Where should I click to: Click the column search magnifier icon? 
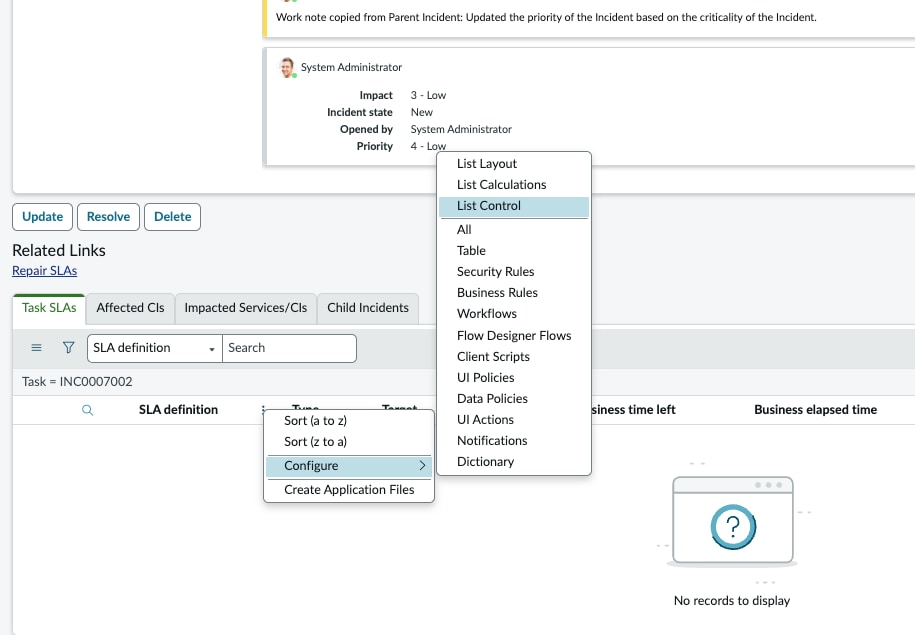[x=87, y=410]
